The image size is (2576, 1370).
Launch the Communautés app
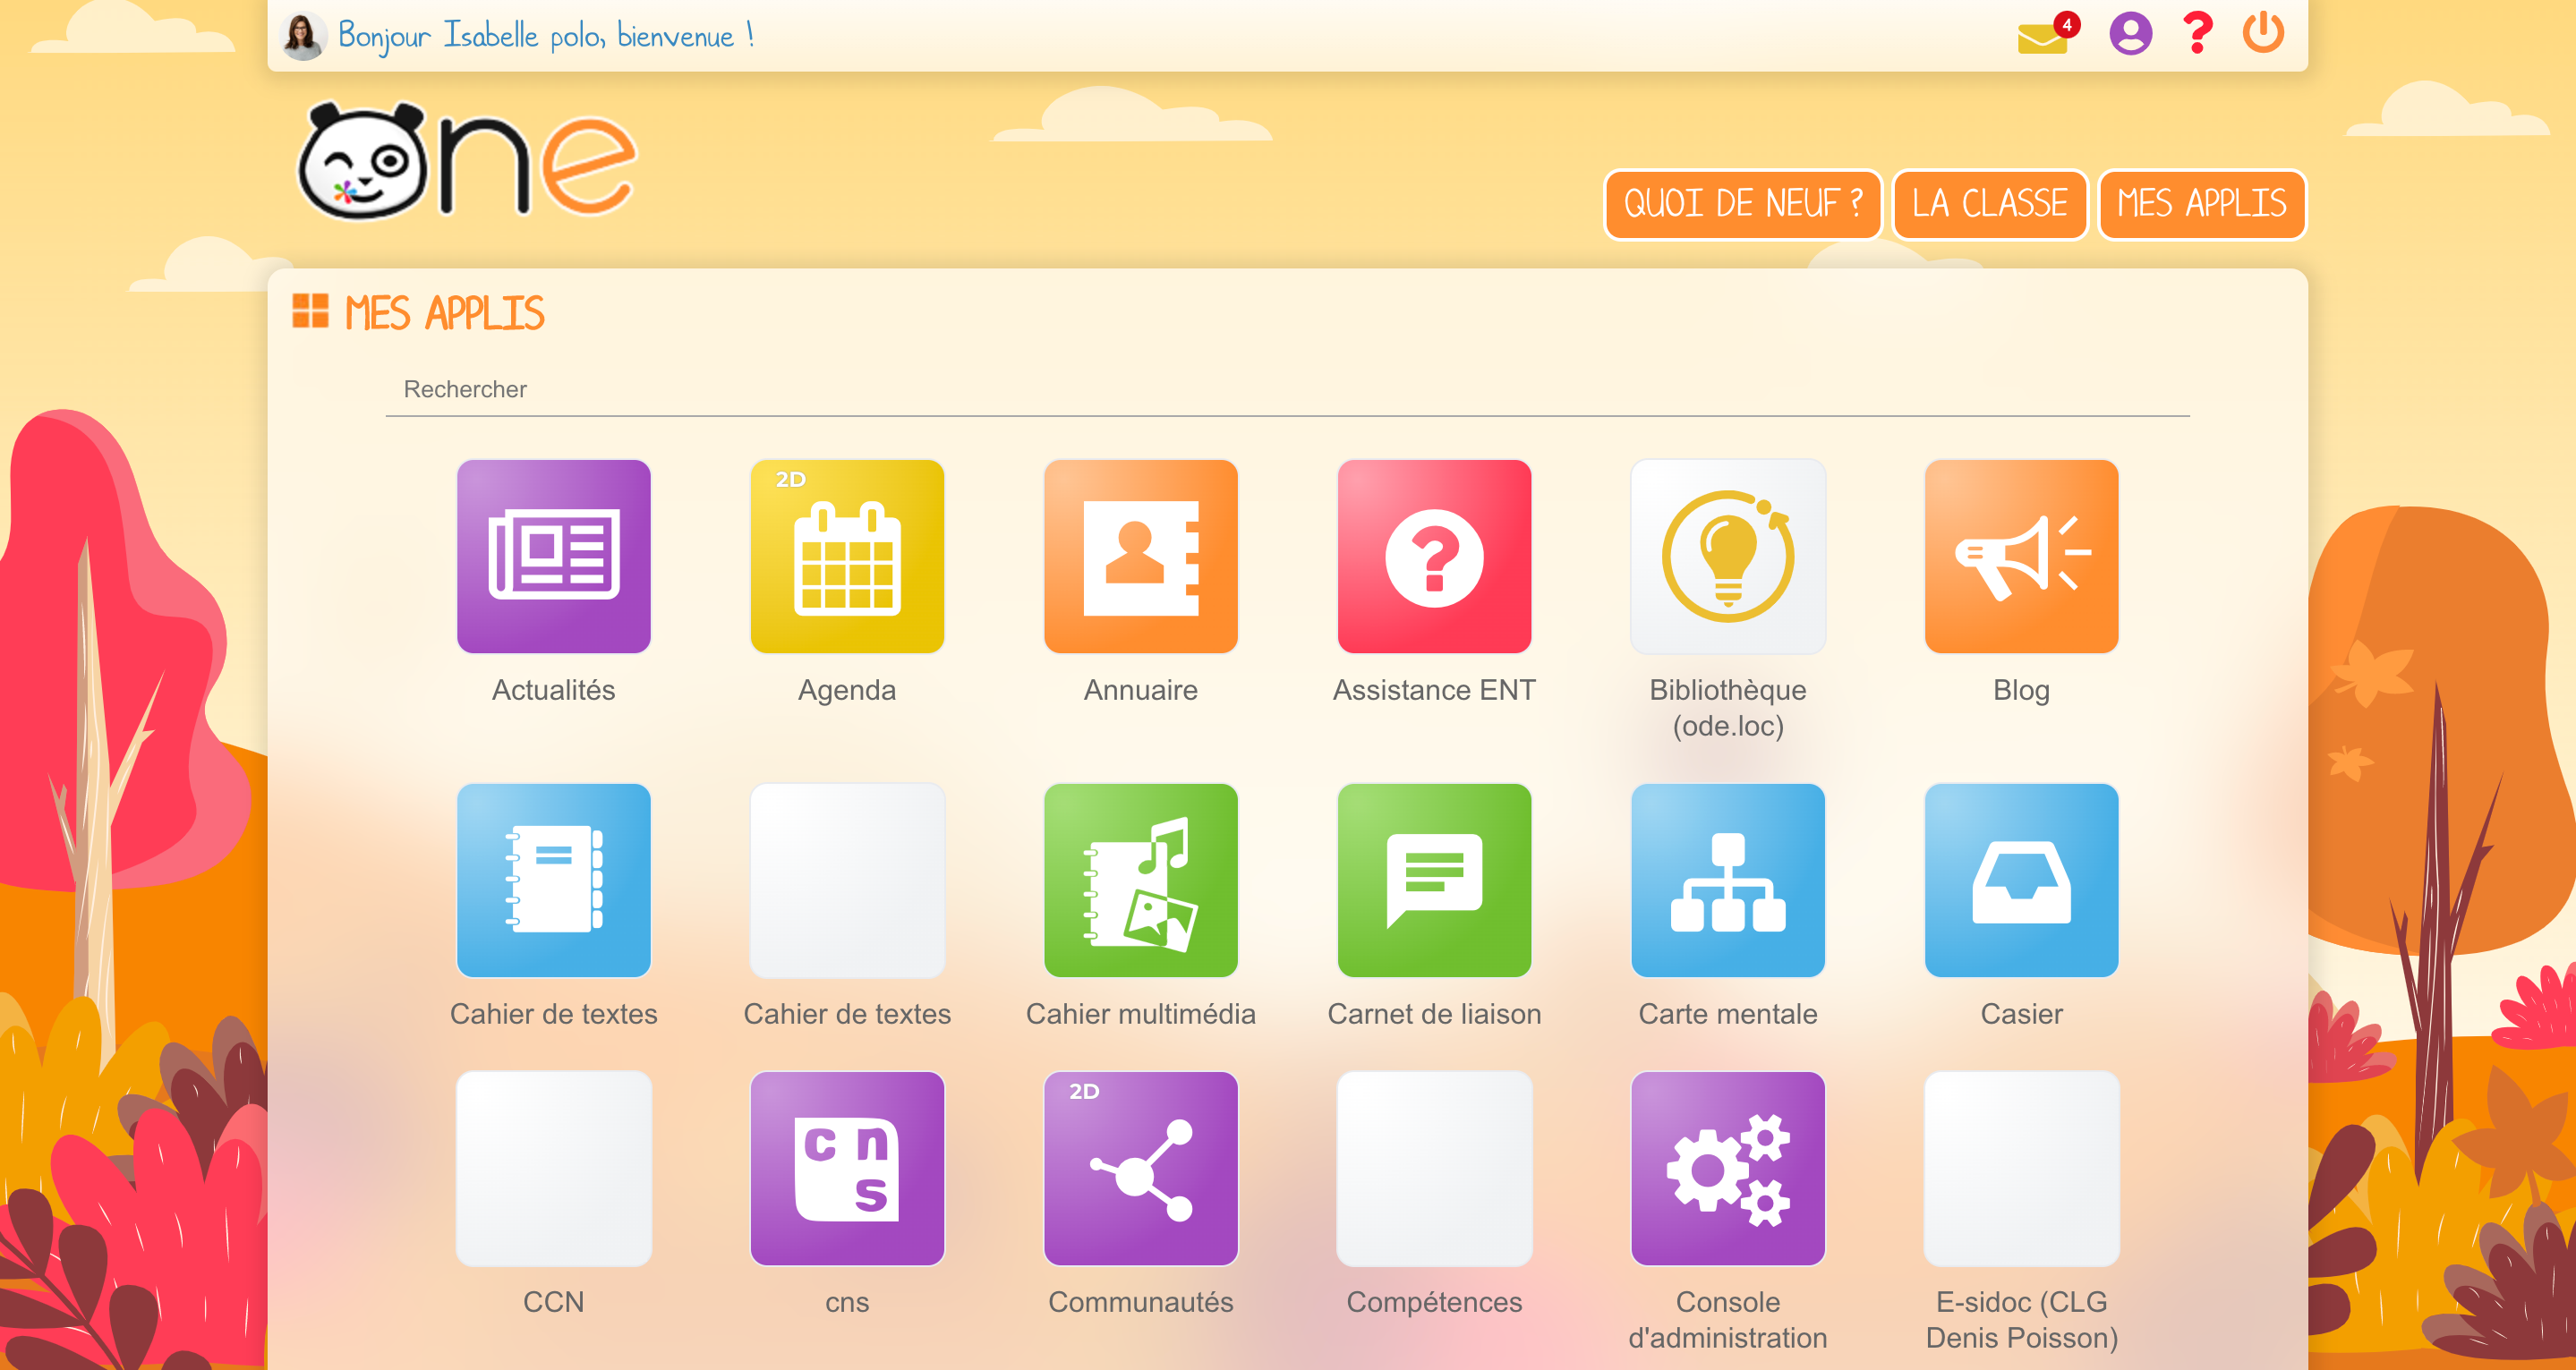(x=1141, y=1168)
